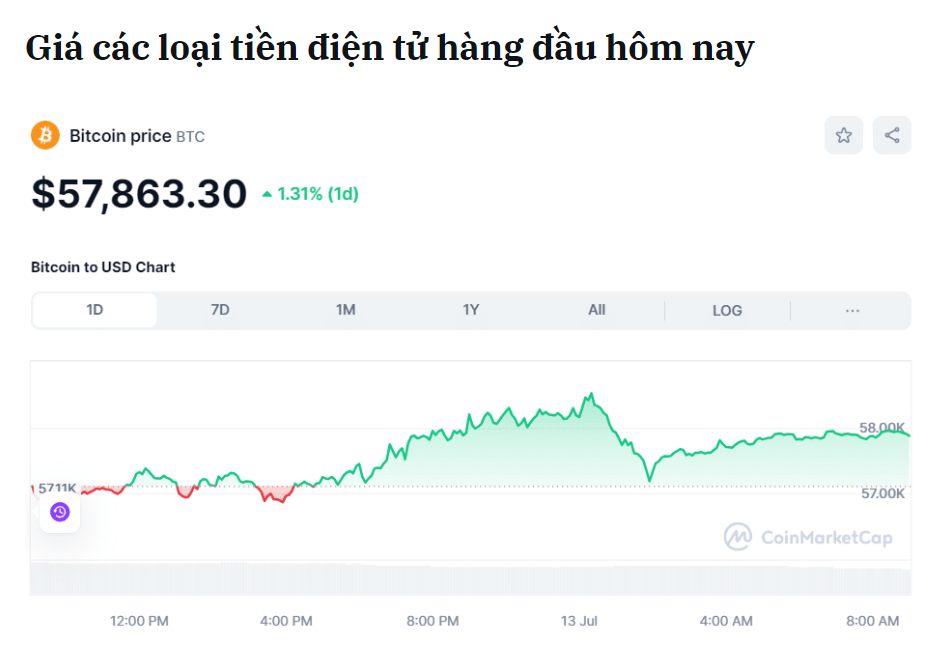Viewport: 933px width, 650px height.
Task: Click the BTC ticker symbol label
Action: 190,137
